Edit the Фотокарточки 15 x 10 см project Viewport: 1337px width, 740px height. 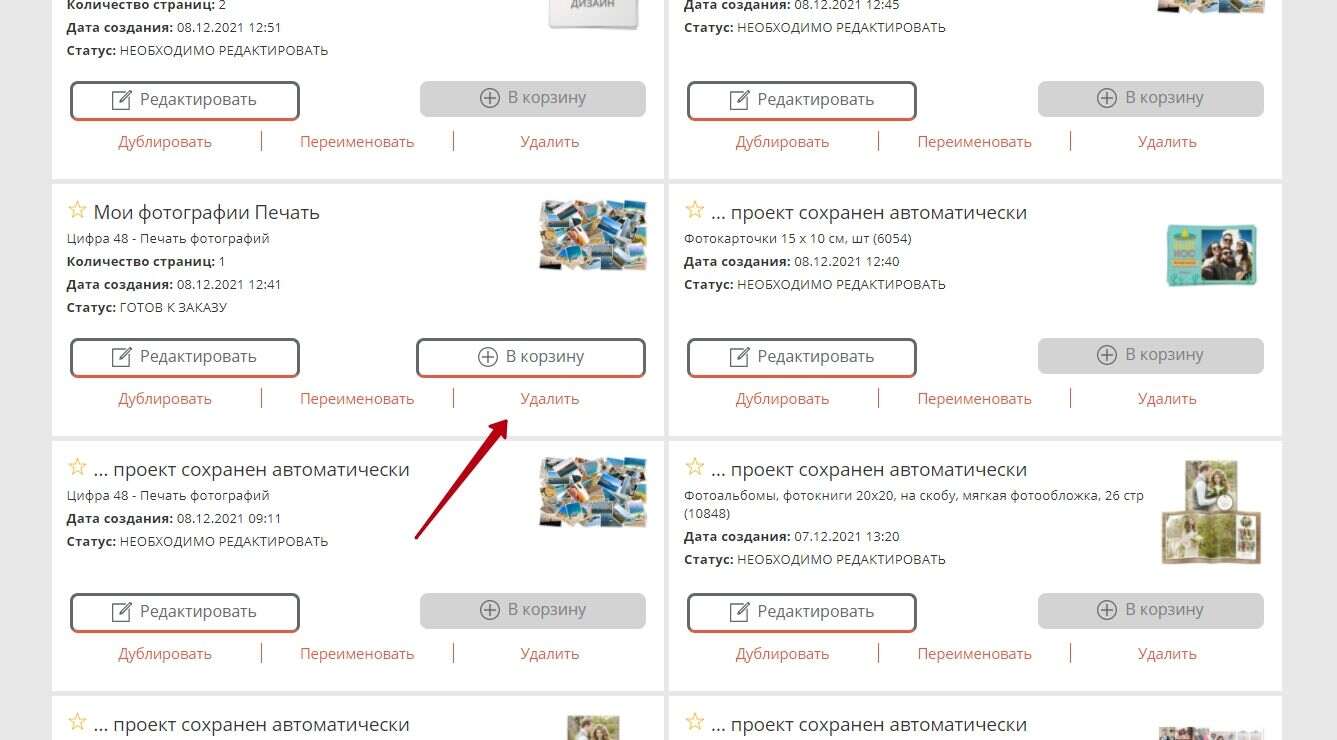pos(802,358)
